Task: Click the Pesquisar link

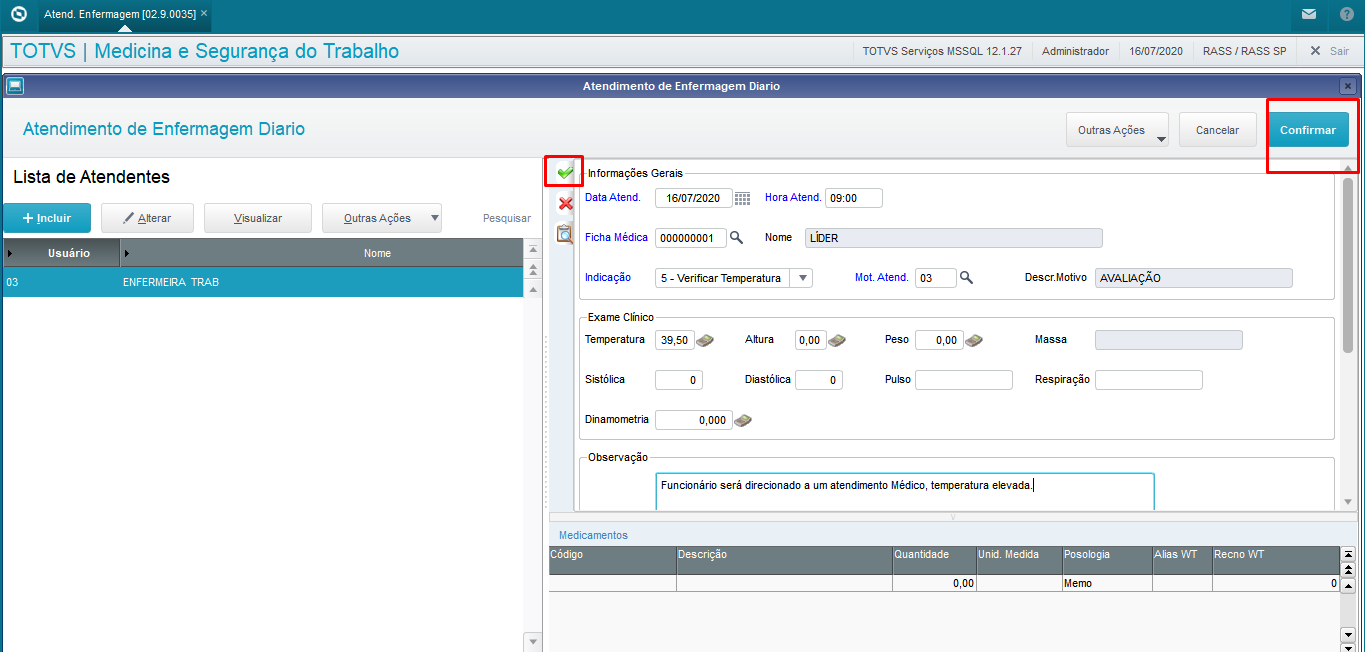Action: 507,218
